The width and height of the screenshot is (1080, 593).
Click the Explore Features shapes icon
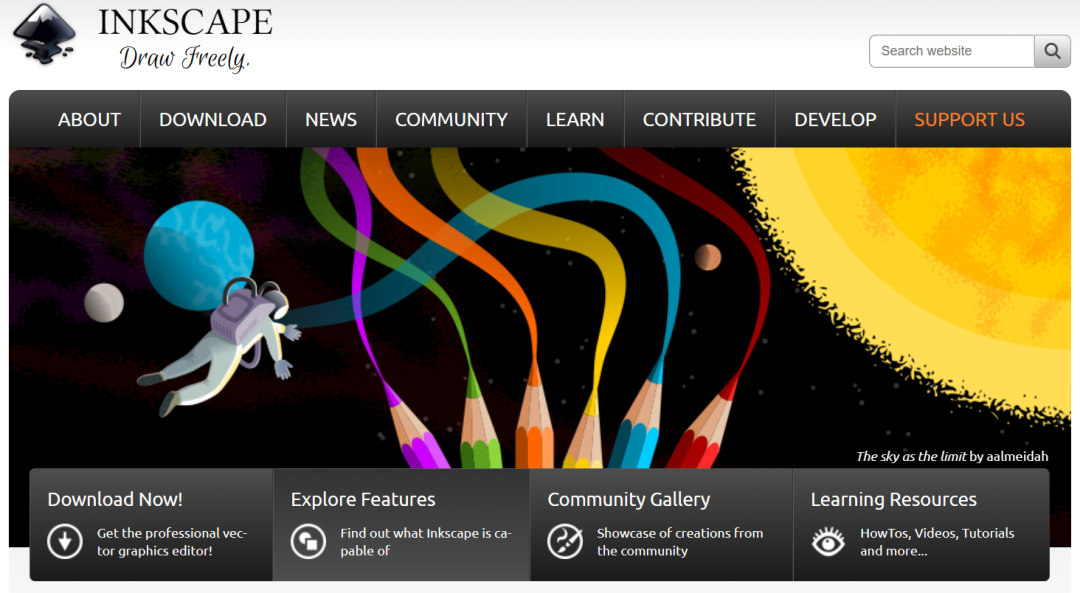tap(308, 541)
